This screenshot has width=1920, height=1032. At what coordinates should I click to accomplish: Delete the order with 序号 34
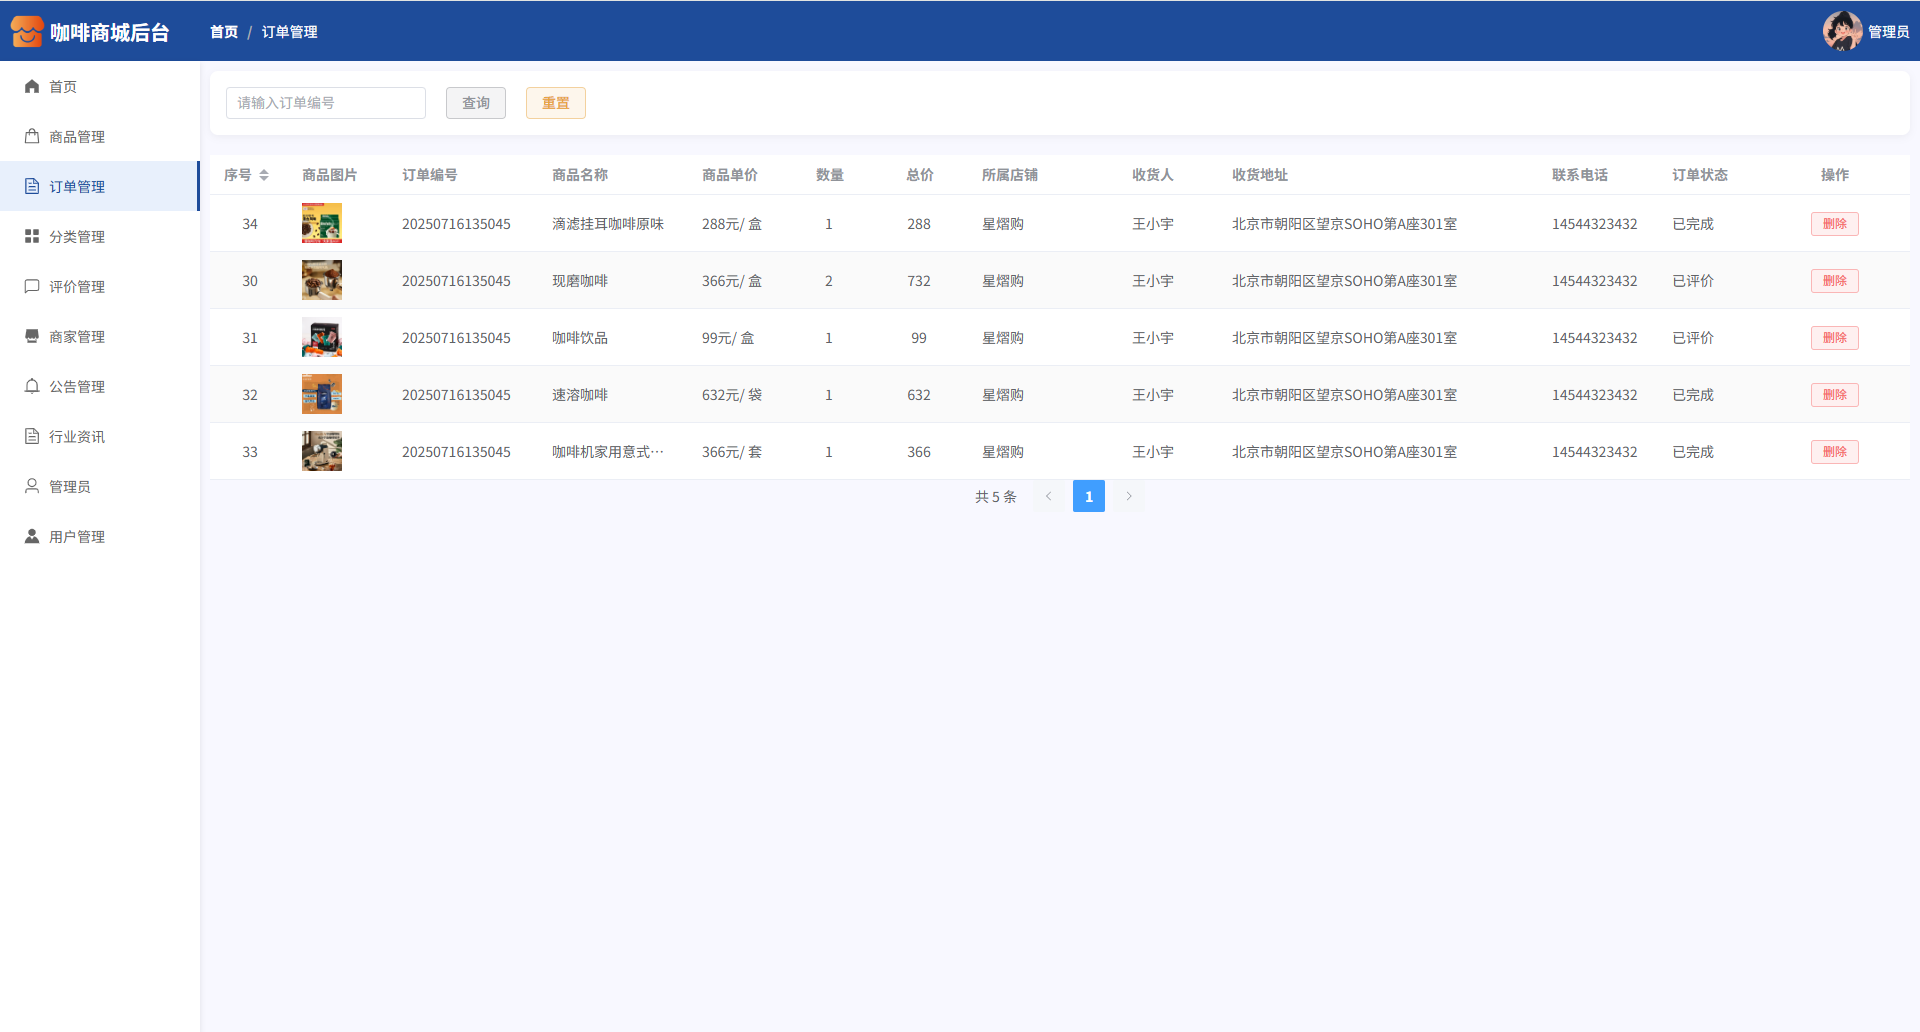(1834, 224)
